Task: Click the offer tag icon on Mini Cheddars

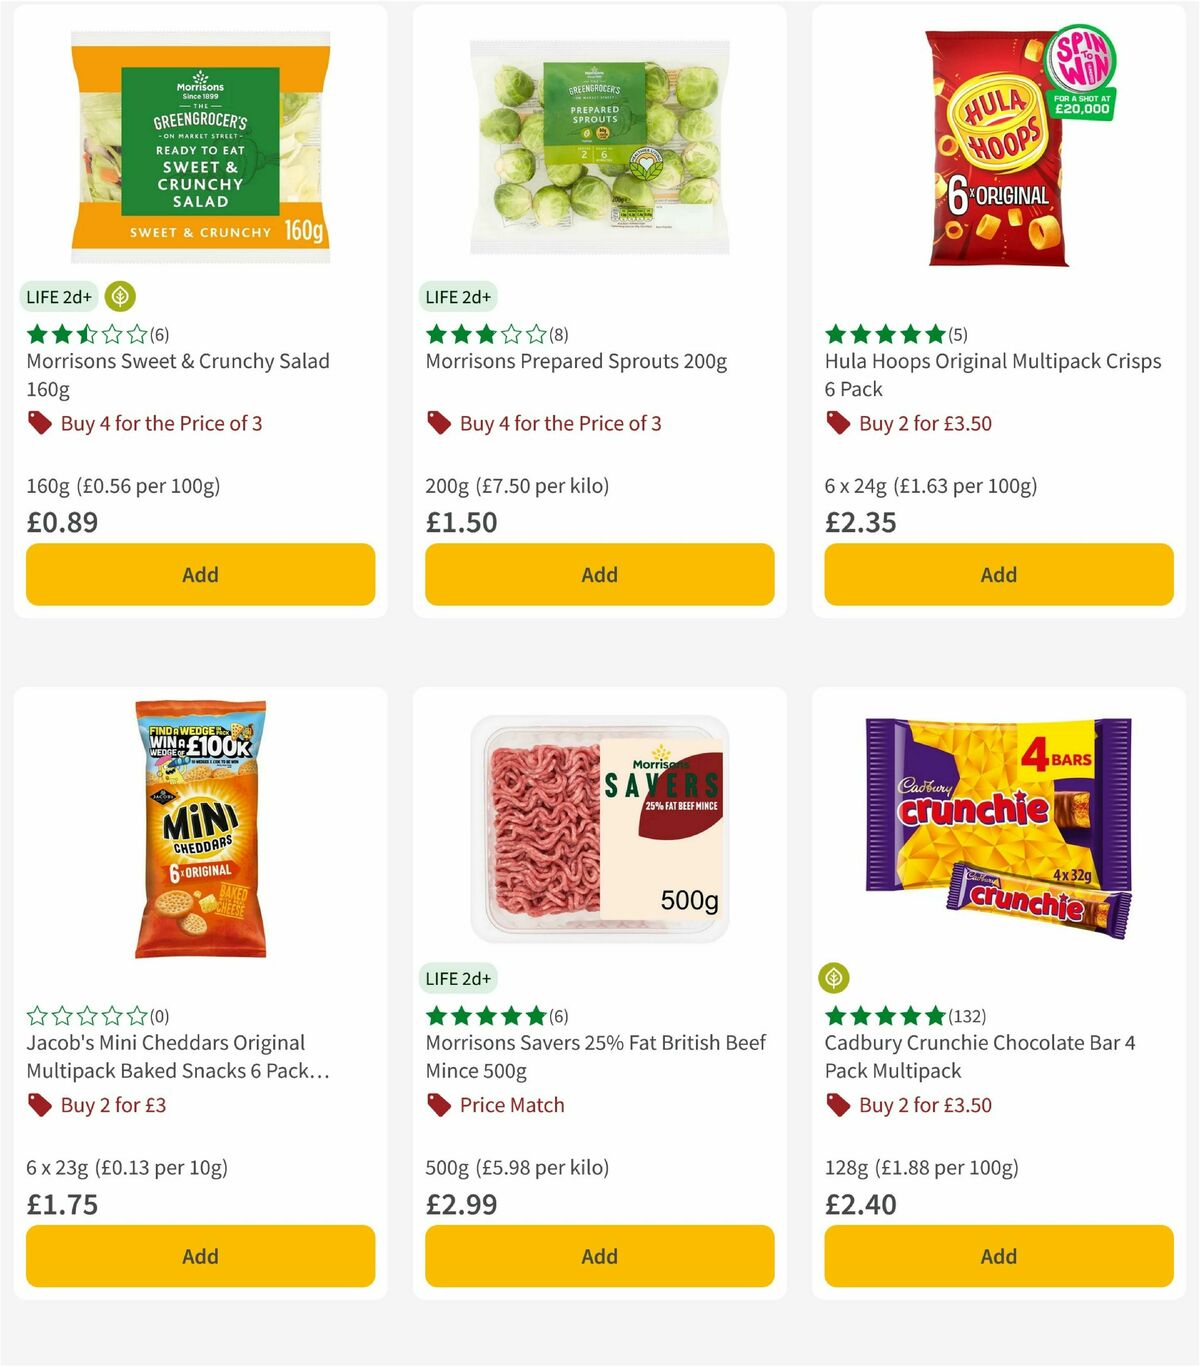Action: pos(38,1105)
